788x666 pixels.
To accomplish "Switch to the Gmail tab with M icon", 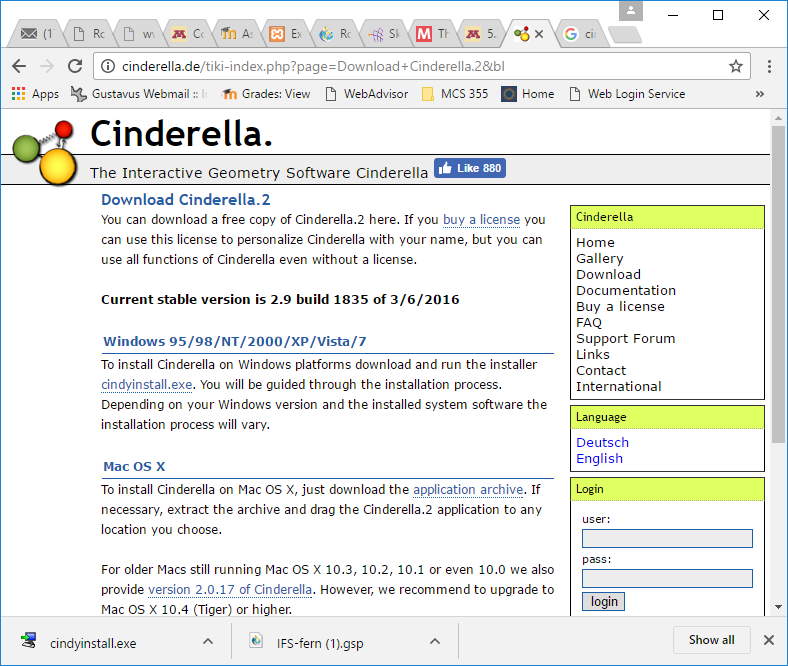I will [x=433, y=34].
